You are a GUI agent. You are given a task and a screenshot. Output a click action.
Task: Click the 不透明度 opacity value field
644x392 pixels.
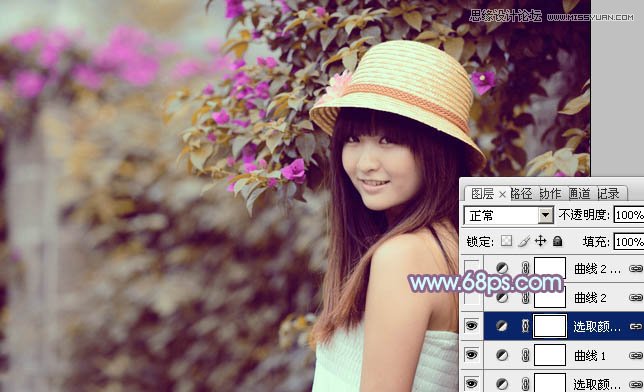click(x=629, y=215)
